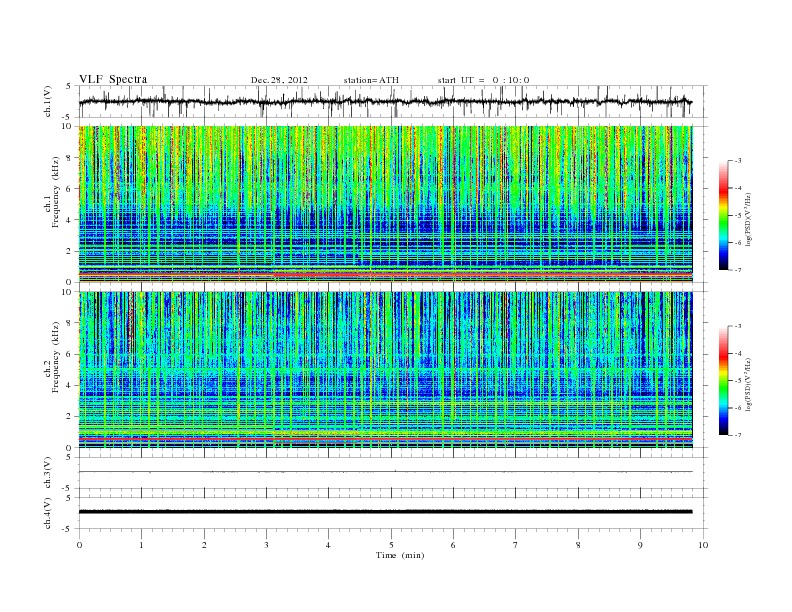Click the ch.1 frequency tick label '6'
Image resolution: width=792 pixels, height=612 pixels.
click(x=69, y=189)
